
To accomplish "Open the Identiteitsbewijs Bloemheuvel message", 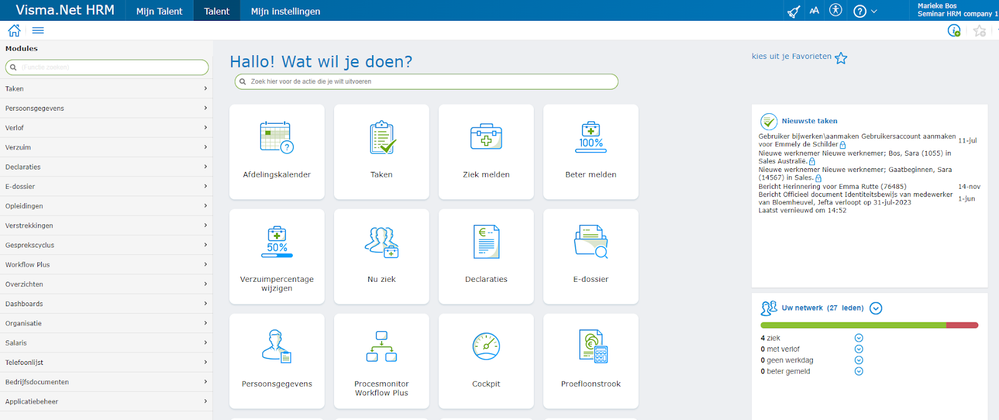I will (854, 198).
